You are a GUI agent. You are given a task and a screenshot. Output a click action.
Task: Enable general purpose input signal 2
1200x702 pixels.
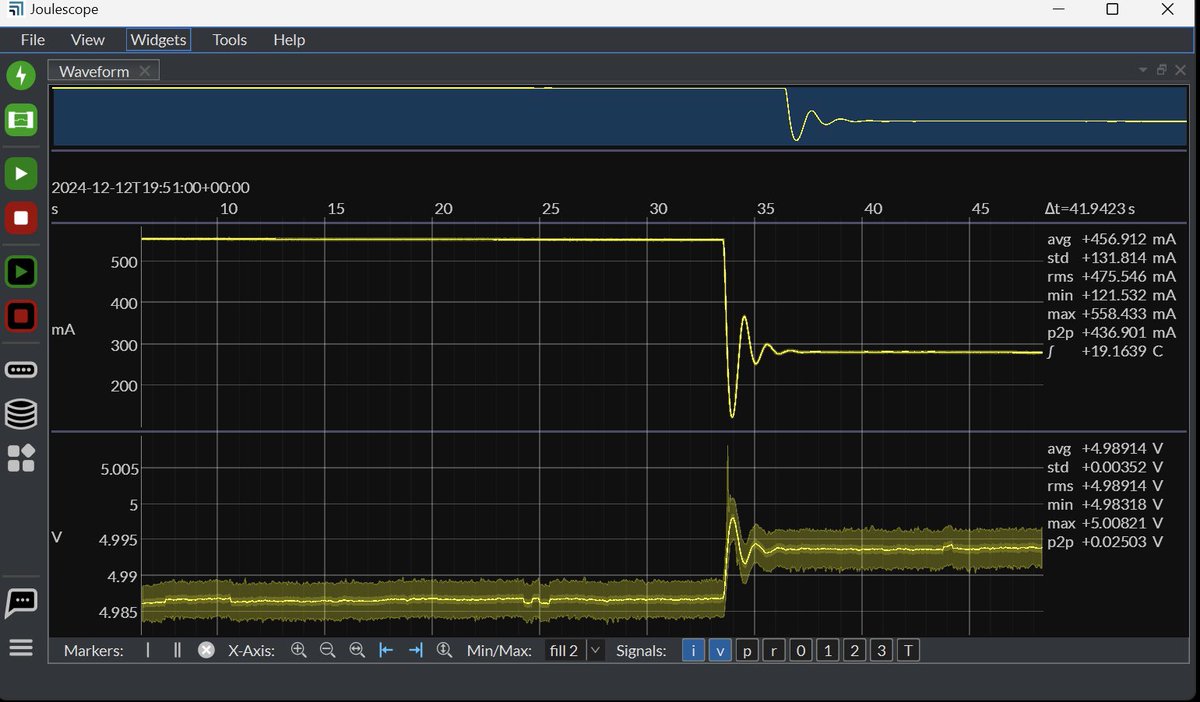point(854,651)
